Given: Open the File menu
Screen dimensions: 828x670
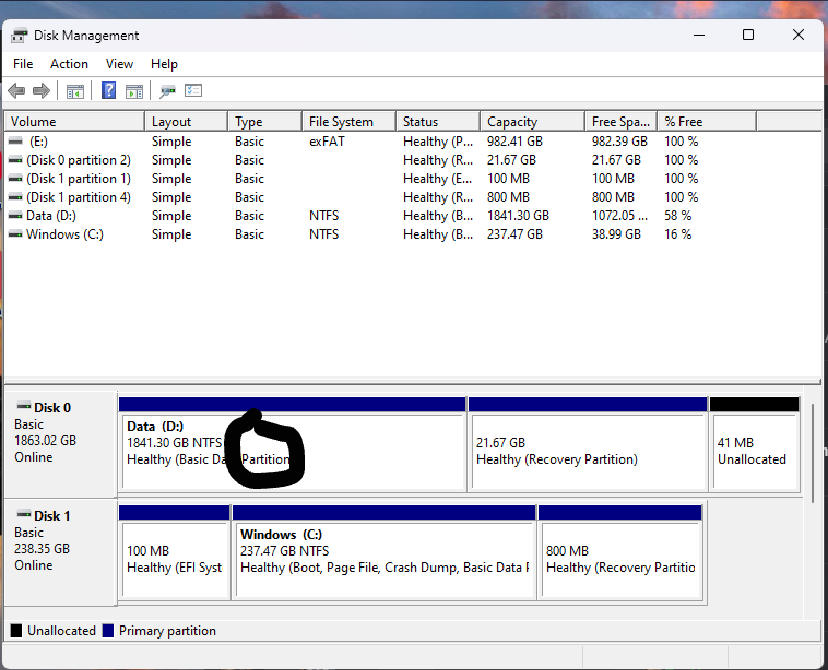Looking at the screenshot, I should click(23, 64).
